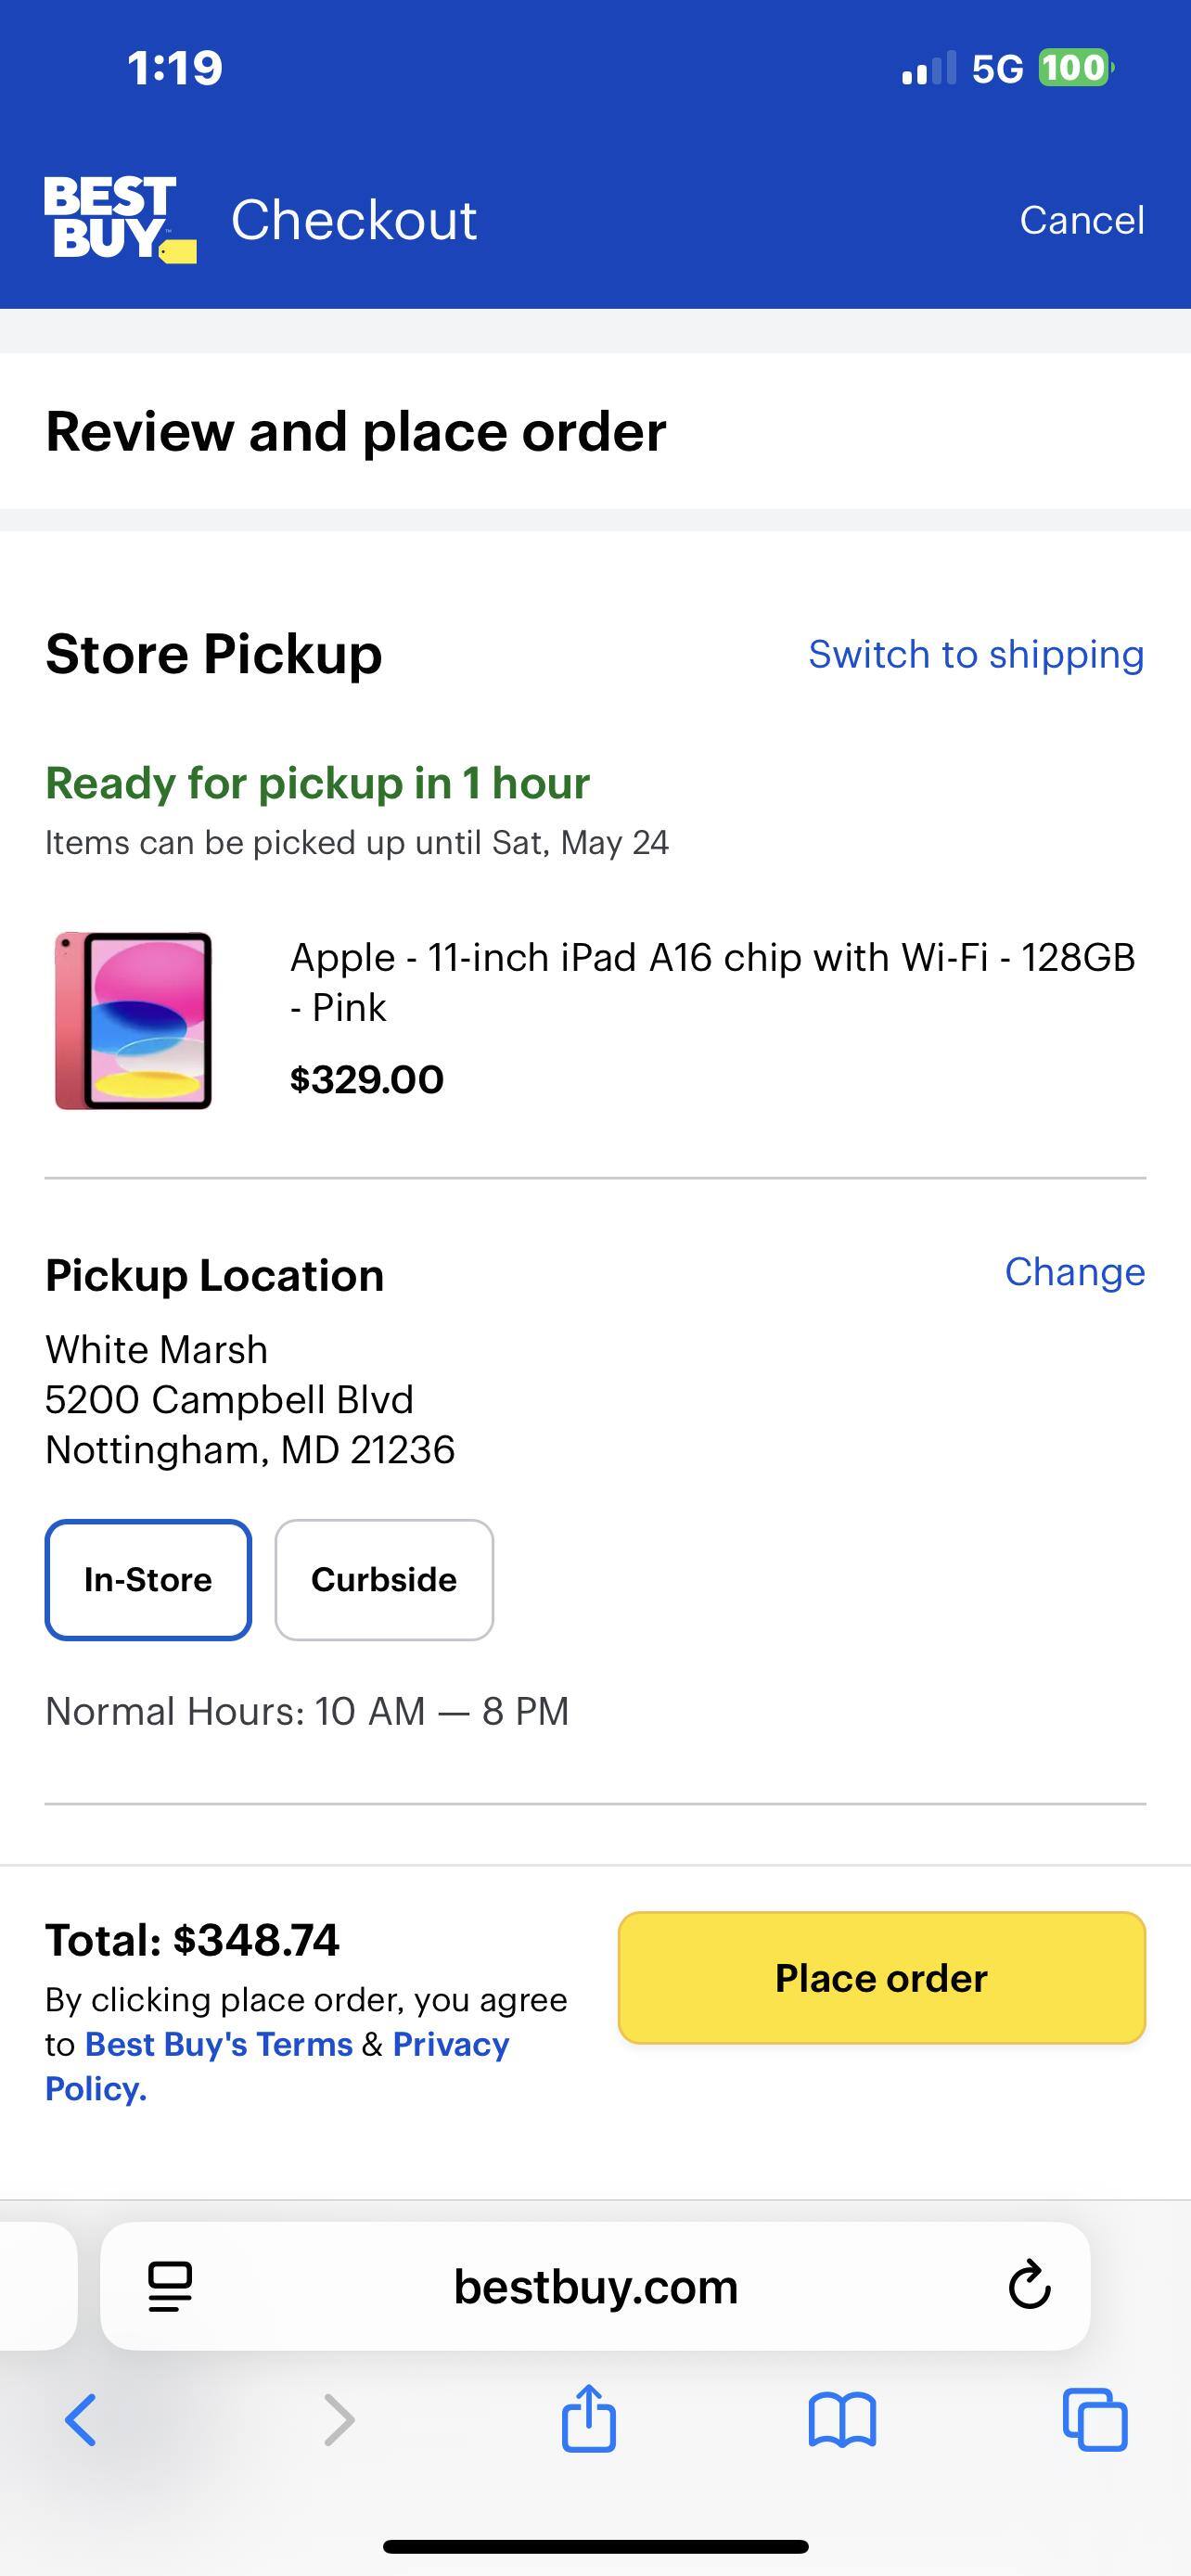This screenshot has height=2576, width=1191.
Task: Tap the Best Buy logo
Action: coord(119,219)
